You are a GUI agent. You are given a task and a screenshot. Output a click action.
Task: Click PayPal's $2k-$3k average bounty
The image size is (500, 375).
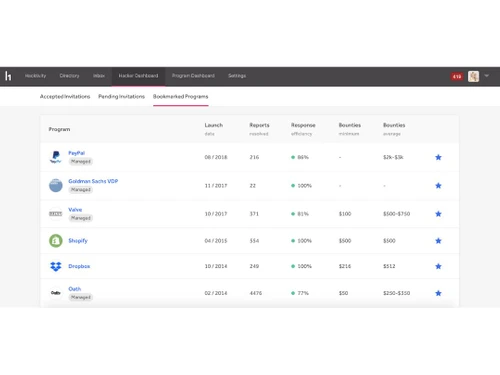tap(393, 157)
